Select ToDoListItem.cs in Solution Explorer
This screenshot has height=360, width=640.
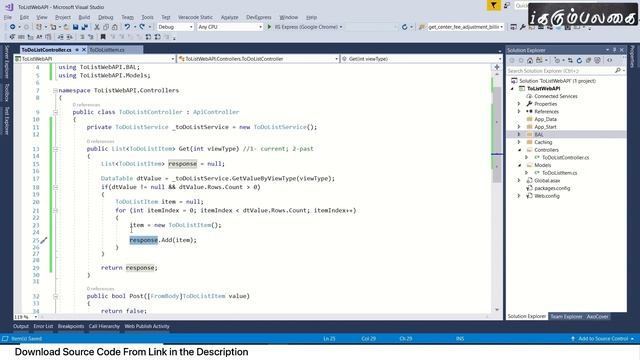[560, 173]
